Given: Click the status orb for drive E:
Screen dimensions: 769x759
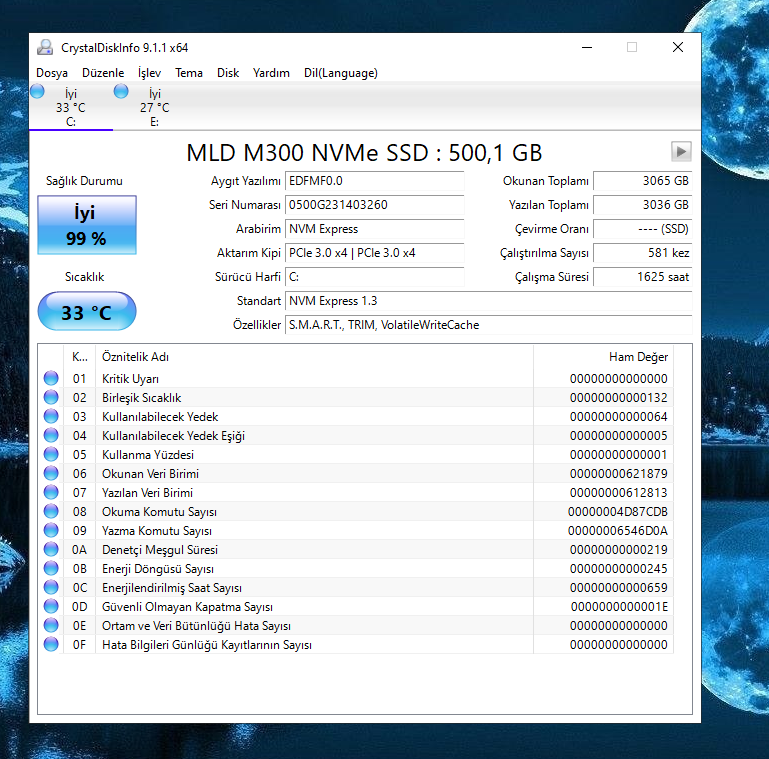Looking at the screenshot, I should (121, 92).
